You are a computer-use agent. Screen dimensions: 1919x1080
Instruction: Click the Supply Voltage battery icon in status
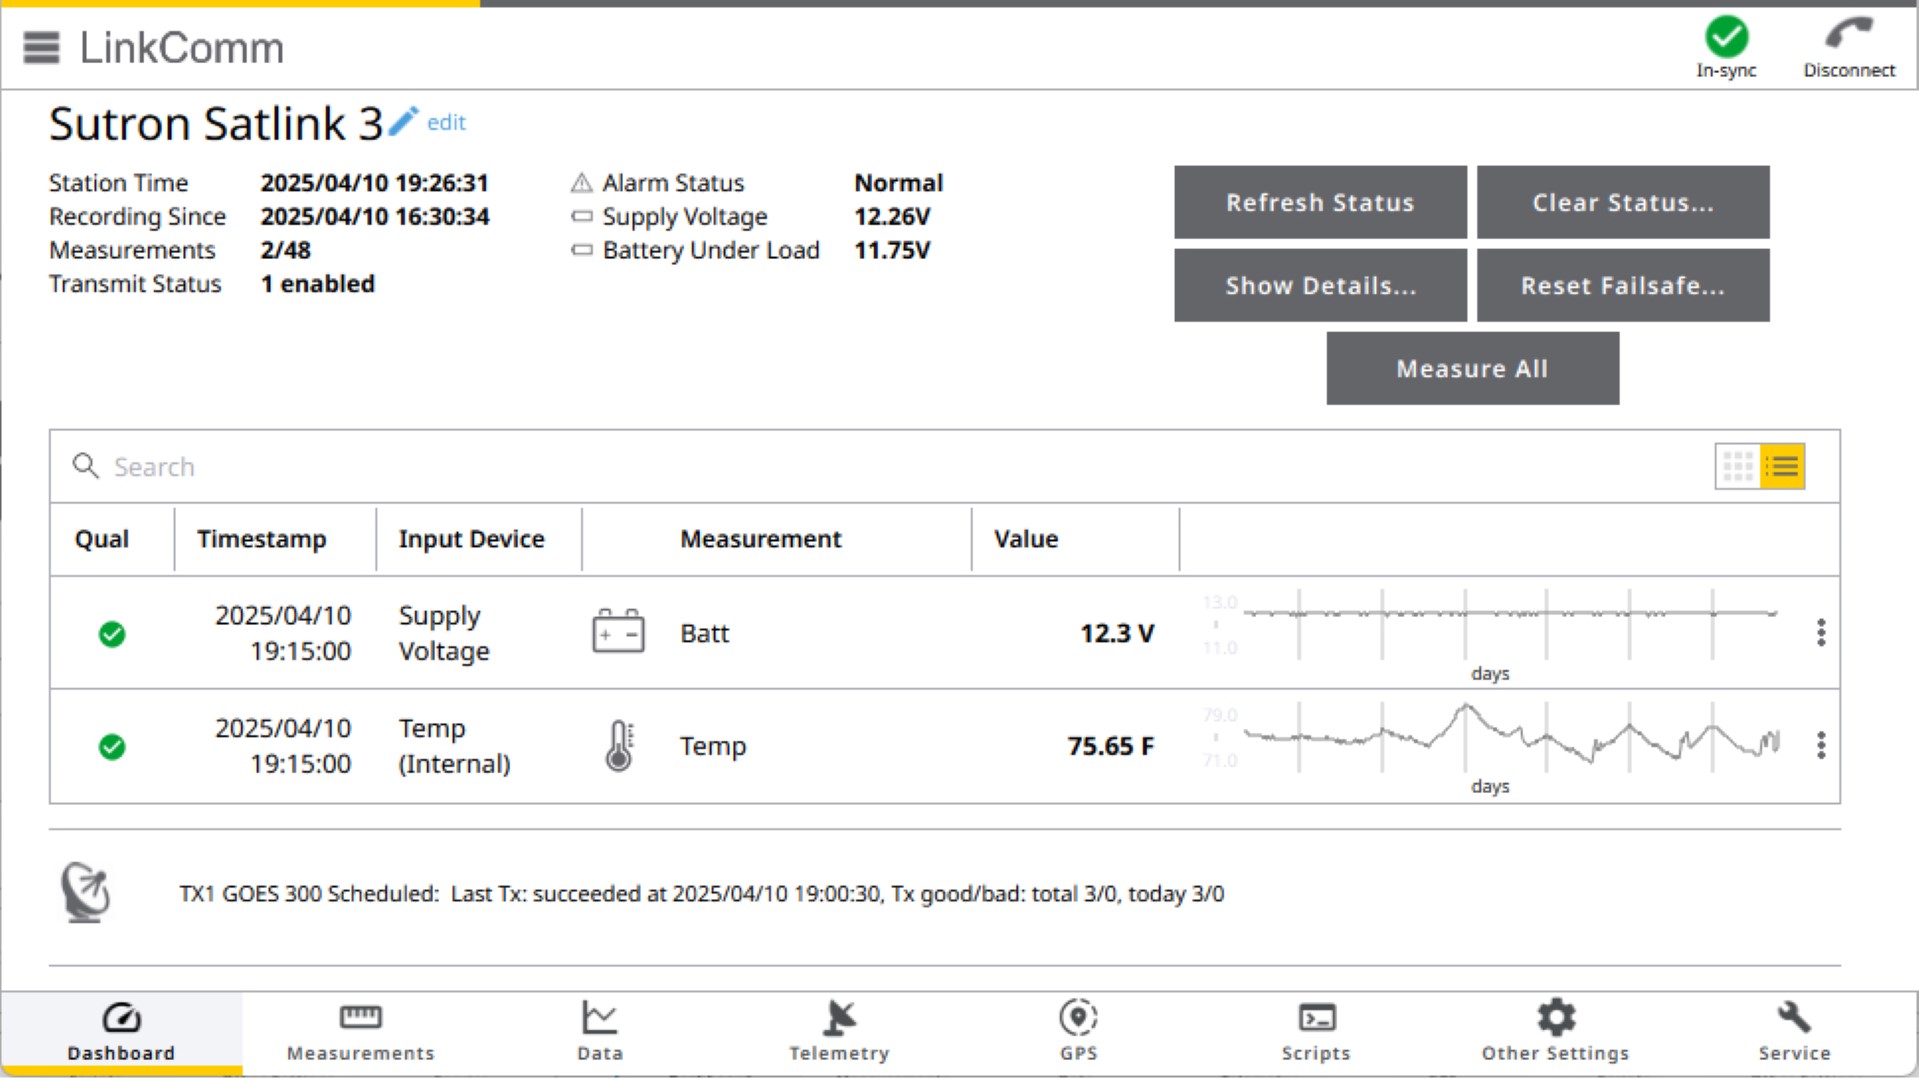pos(581,216)
